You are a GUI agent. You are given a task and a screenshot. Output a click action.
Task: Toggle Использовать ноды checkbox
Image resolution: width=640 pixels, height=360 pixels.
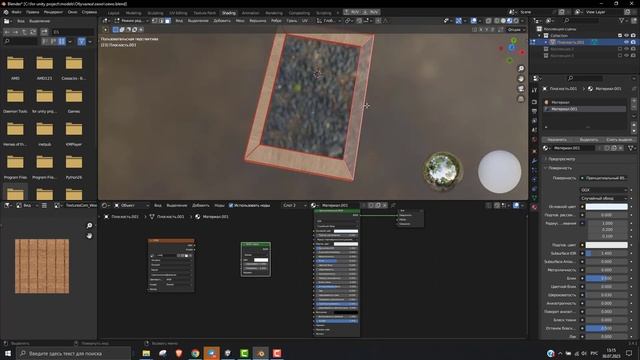[231, 205]
